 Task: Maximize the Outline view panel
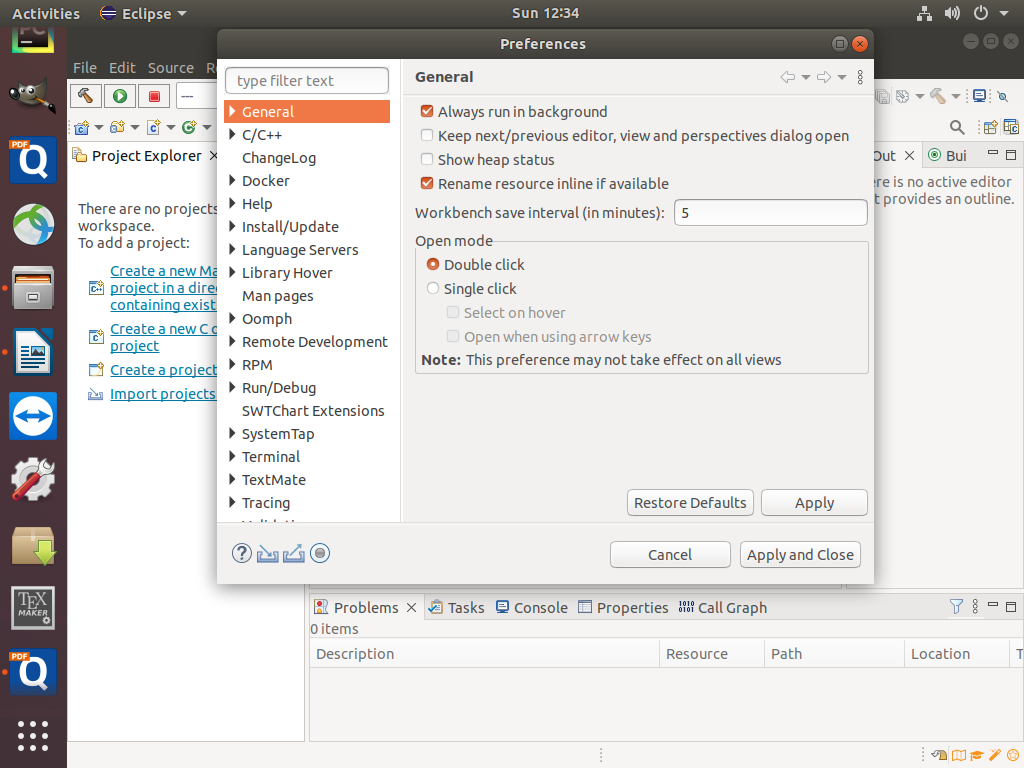[1011, 155]
